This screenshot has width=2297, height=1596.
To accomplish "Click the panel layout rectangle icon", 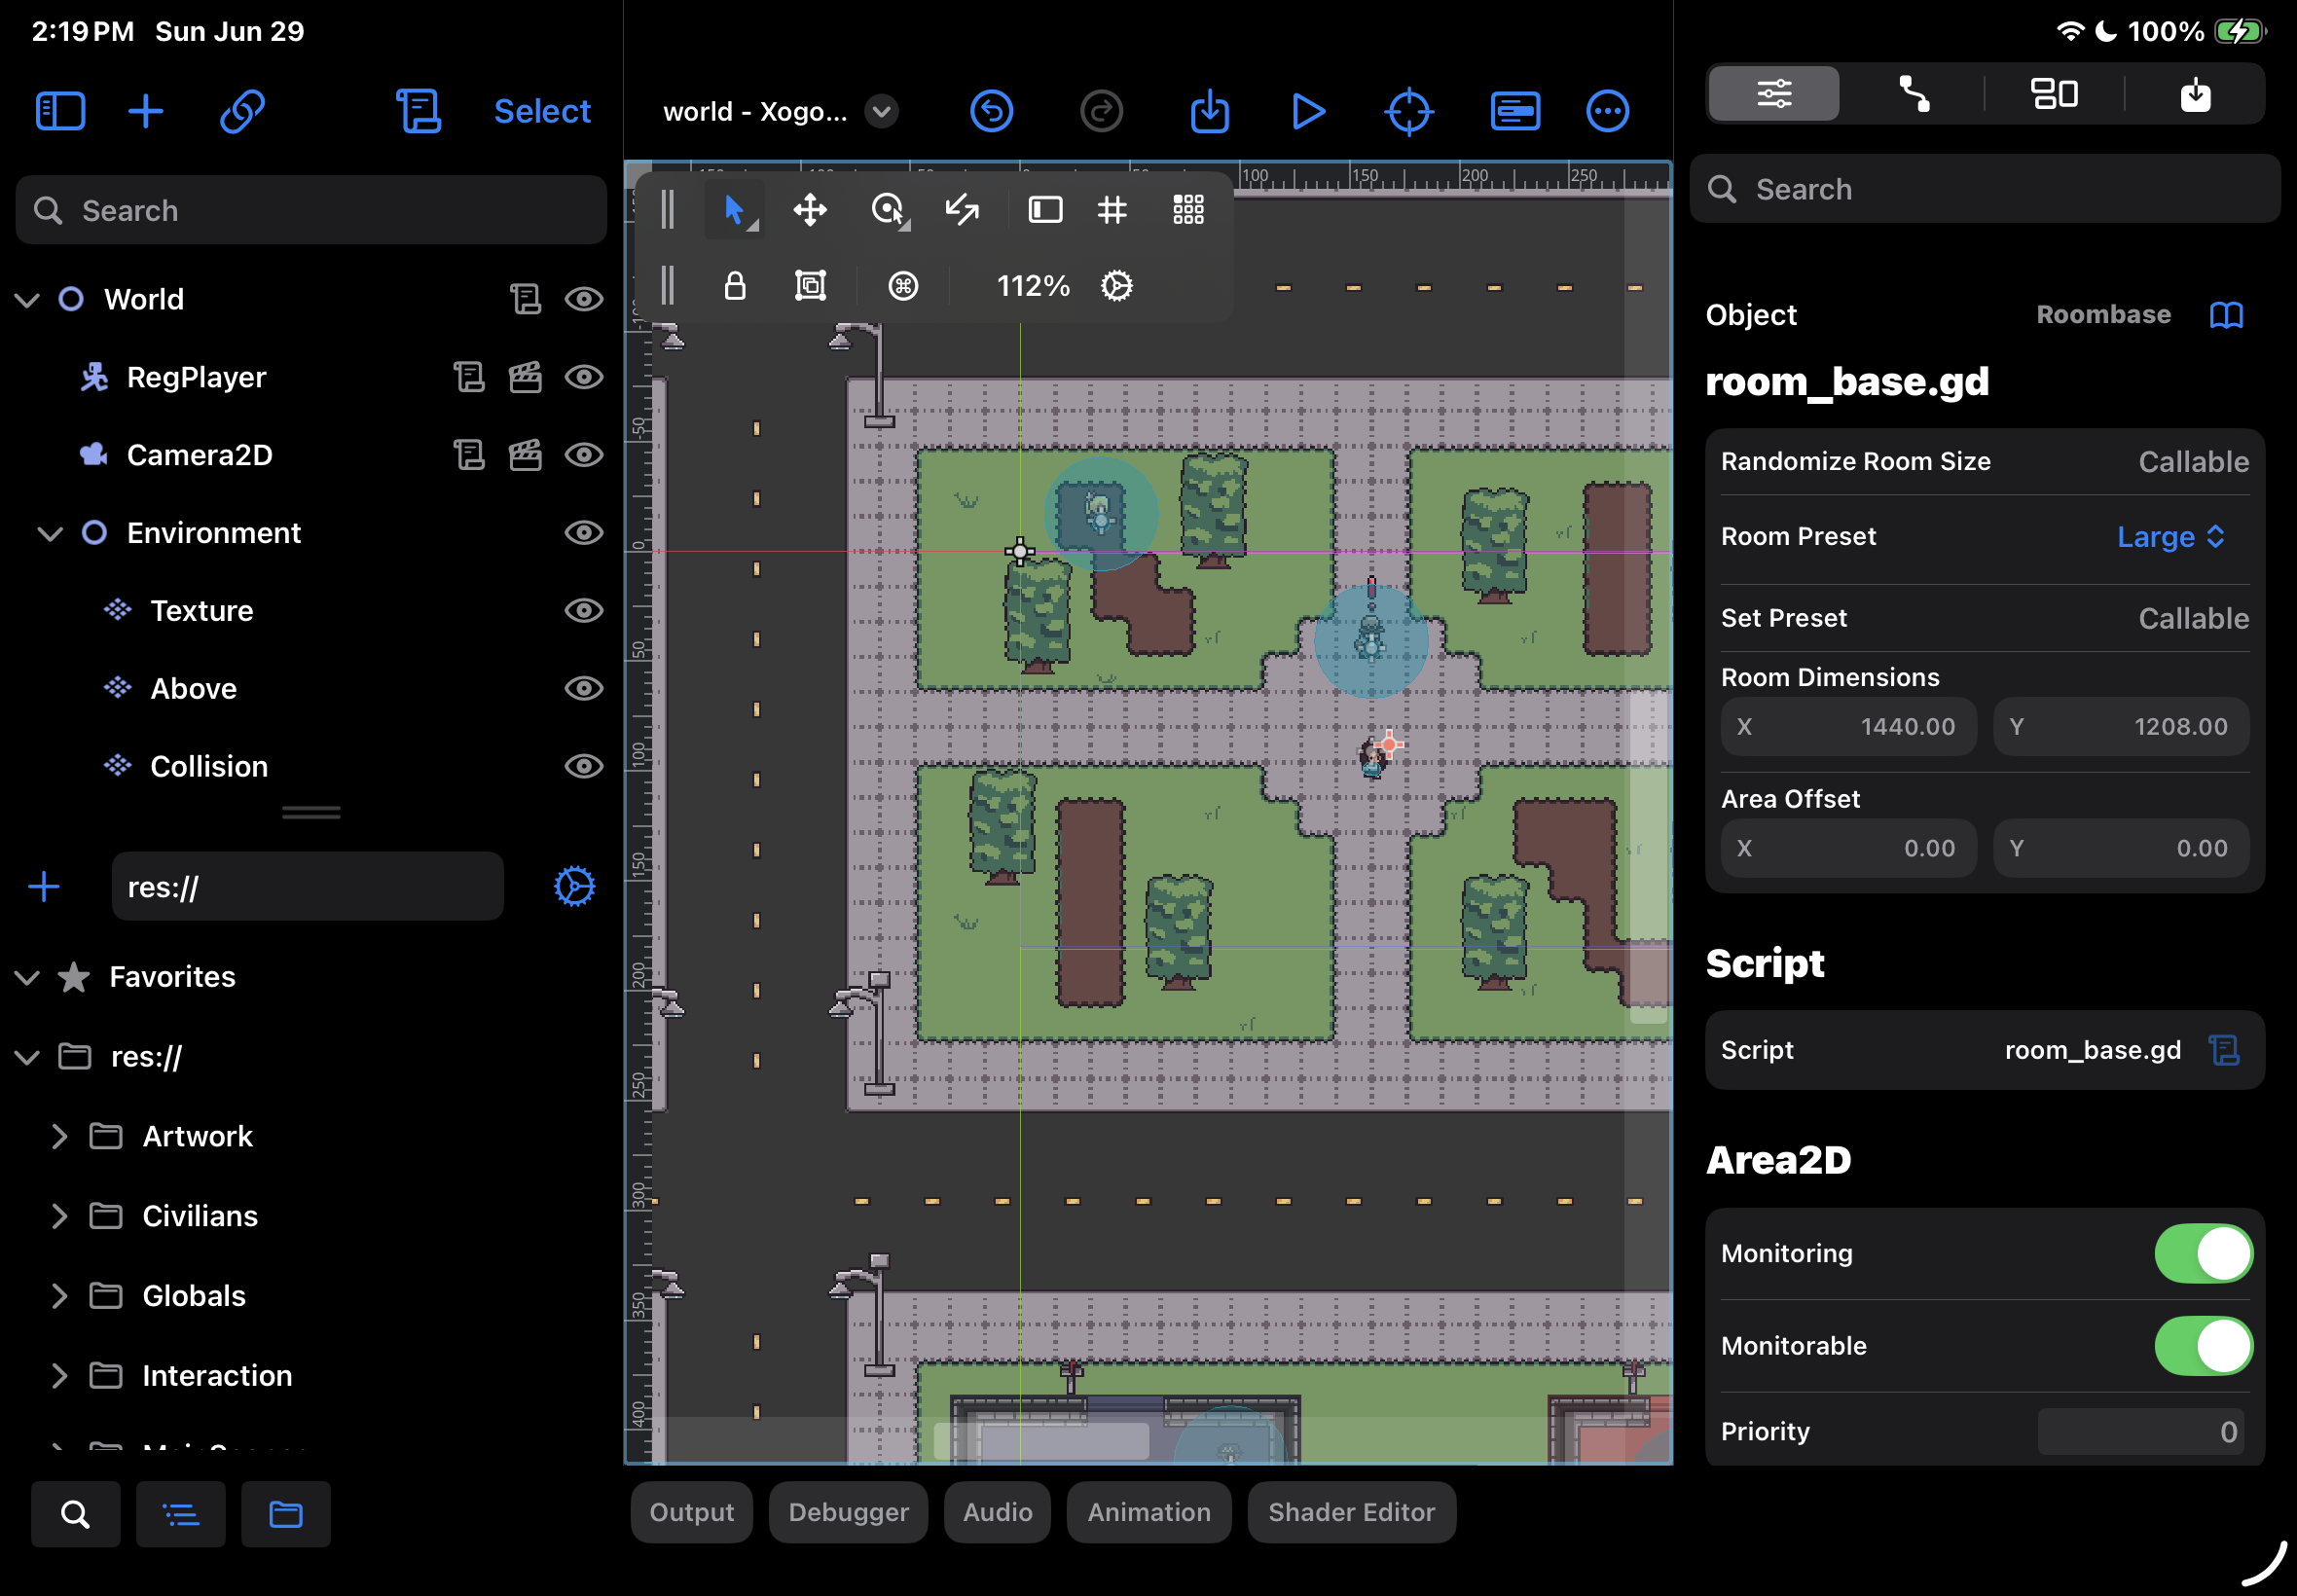I will coord(1045,209).
